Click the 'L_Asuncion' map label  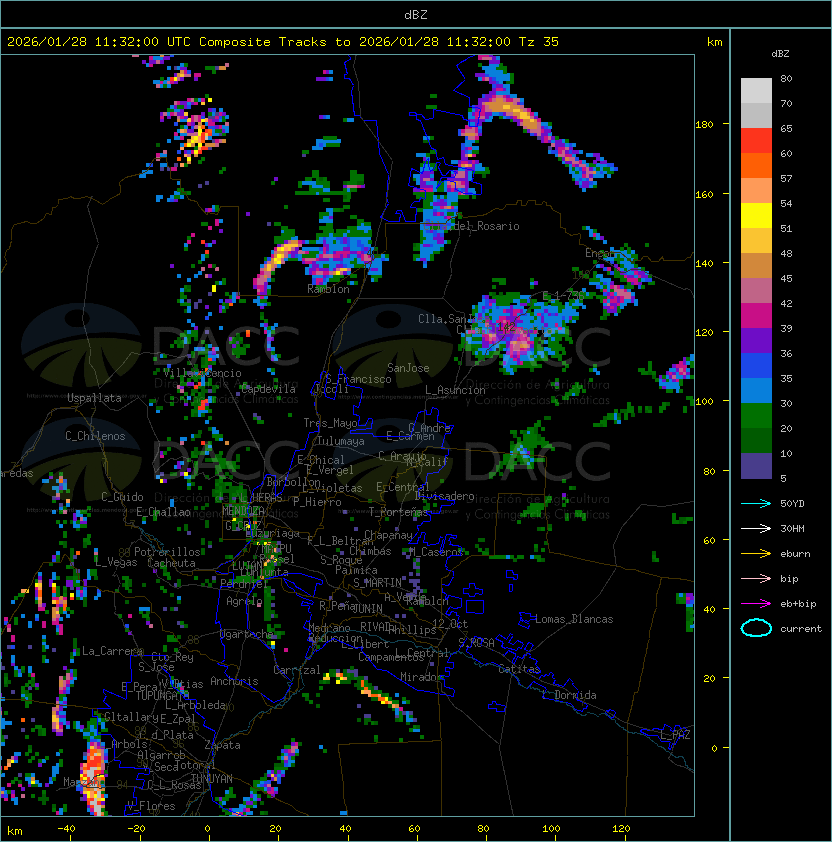pos(455,390)
